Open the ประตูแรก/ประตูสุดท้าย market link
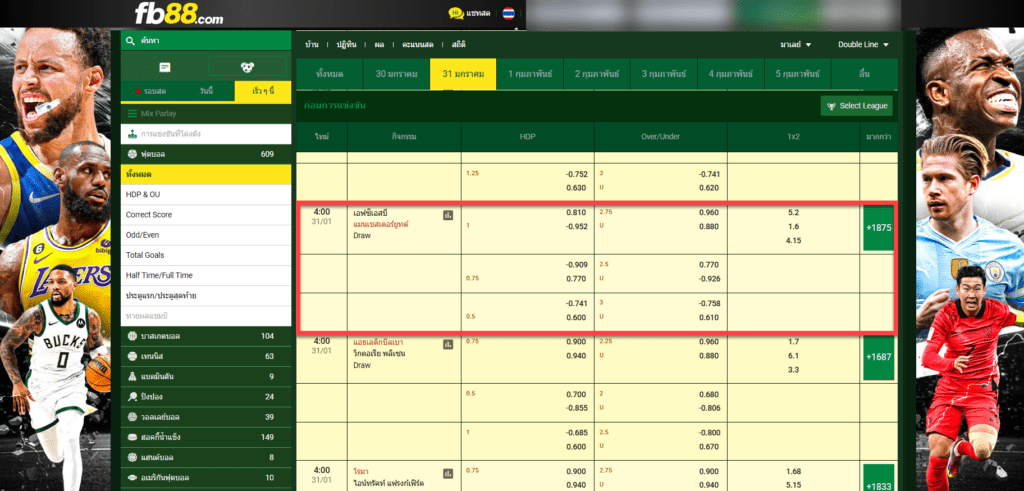The image size is (1024, 491). coord(206,296)
